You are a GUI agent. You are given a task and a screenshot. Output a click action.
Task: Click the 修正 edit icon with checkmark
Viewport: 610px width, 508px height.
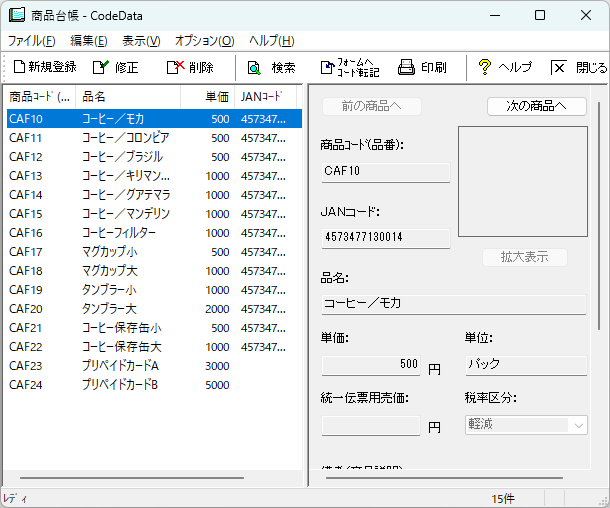[101, 67]
